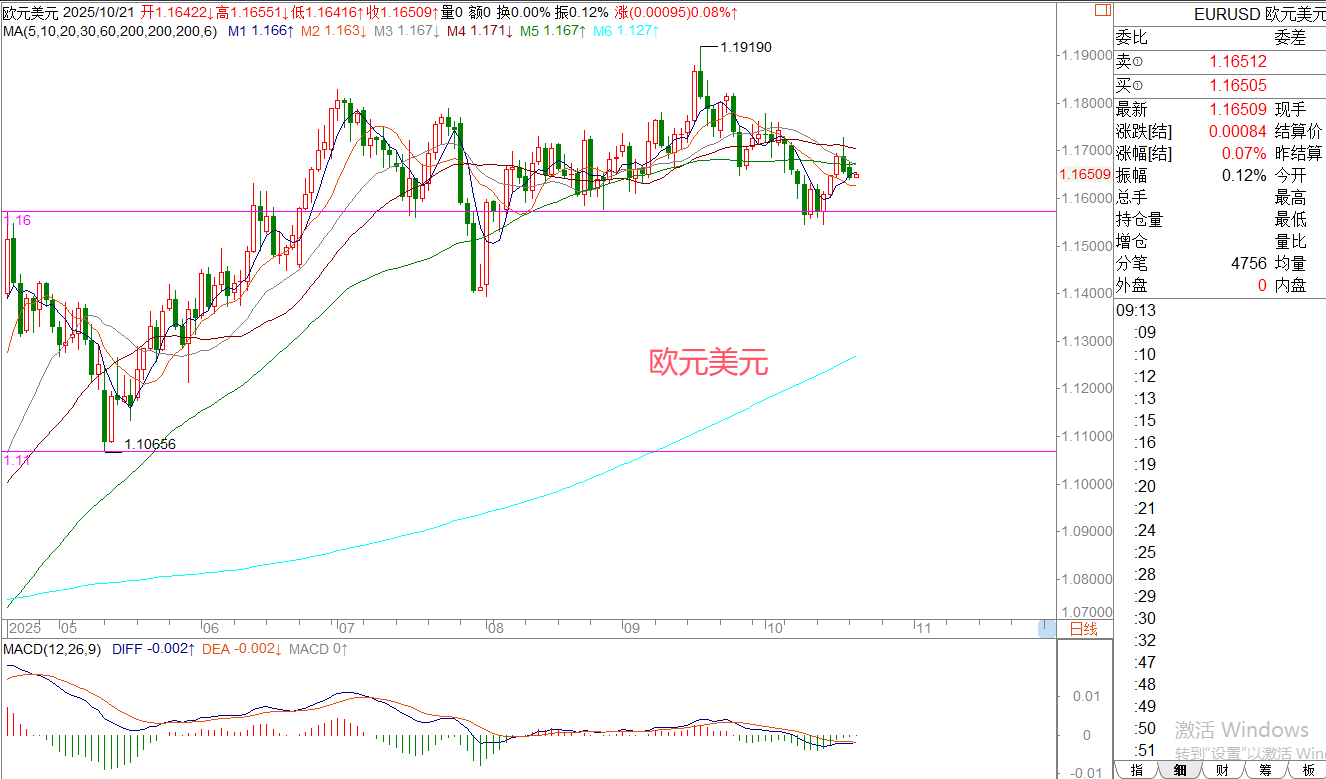Switch to the 指 tab
Image resolution: width=1326 pixels, height=779 pixels.
coord(1136,770)
